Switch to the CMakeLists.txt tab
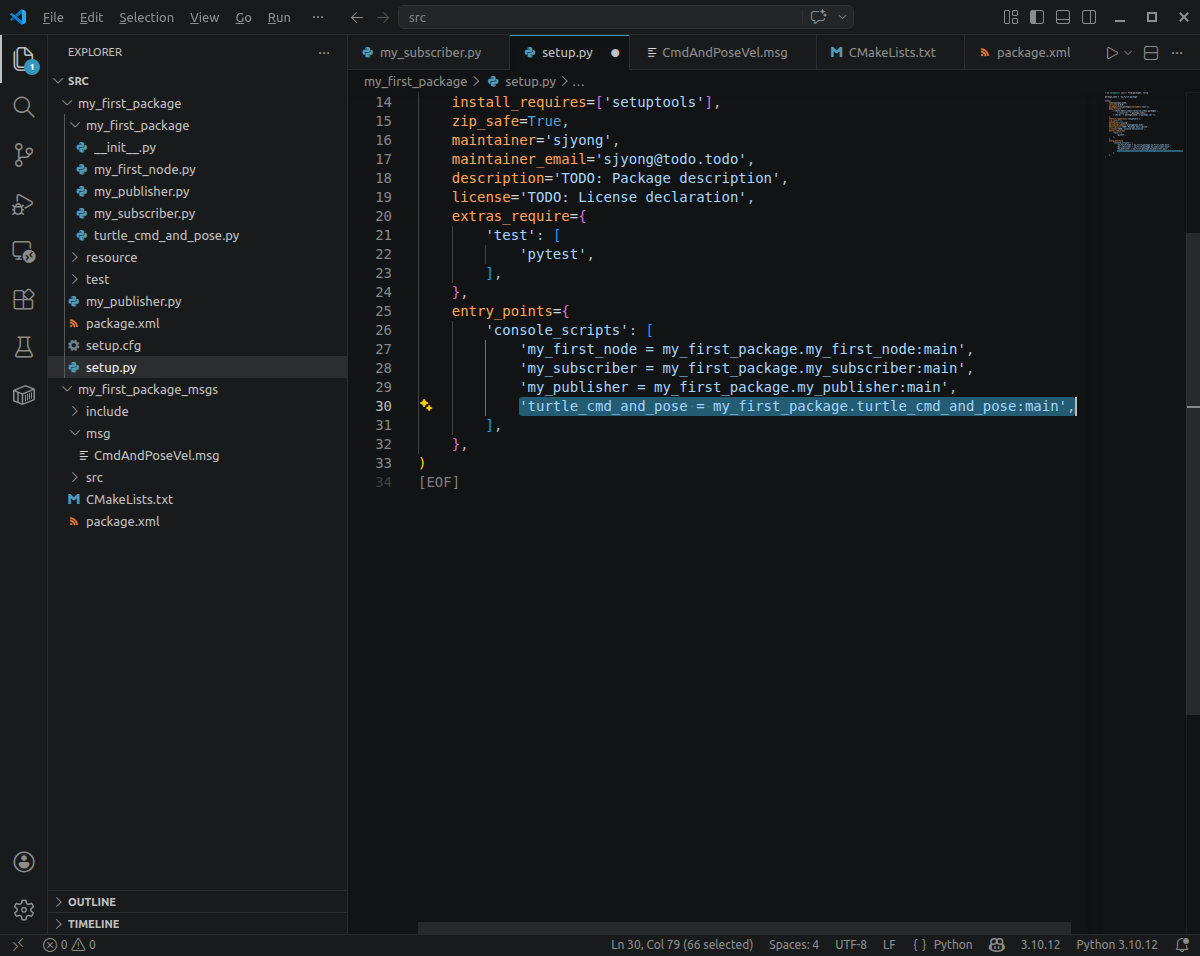 [x=891, y=52]
